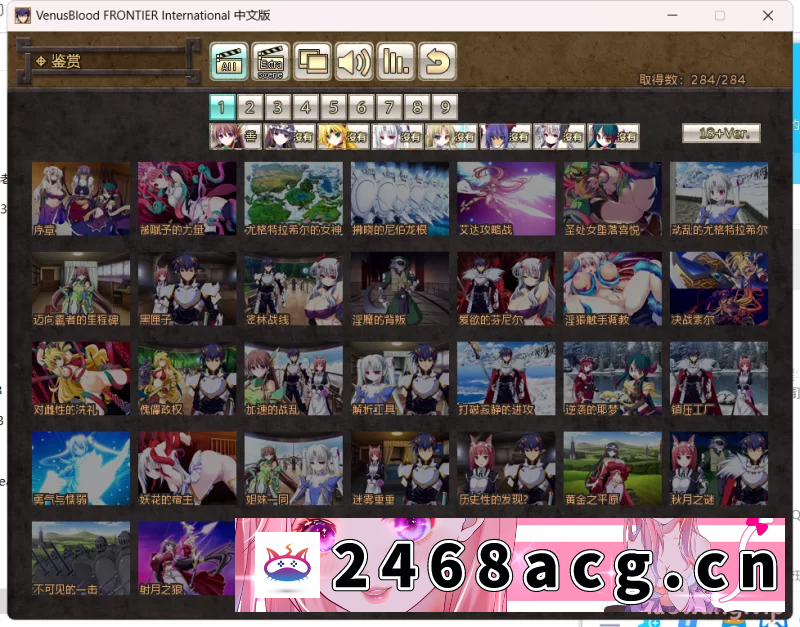Select the CG image gallery icon
This screenshot has height=627, width=800.
click(311, 60)
